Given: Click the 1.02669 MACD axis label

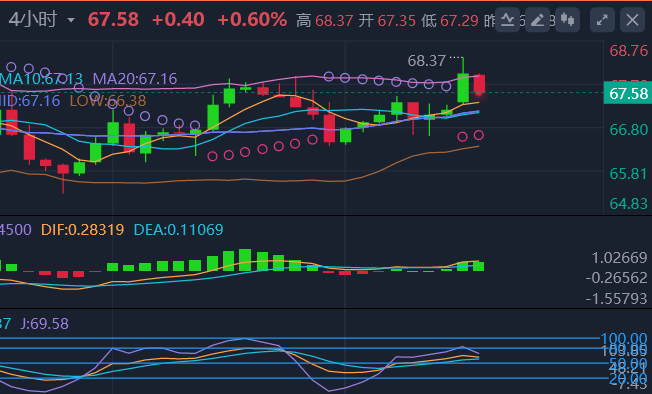Looking at the screenshot, I should point(619,258).
